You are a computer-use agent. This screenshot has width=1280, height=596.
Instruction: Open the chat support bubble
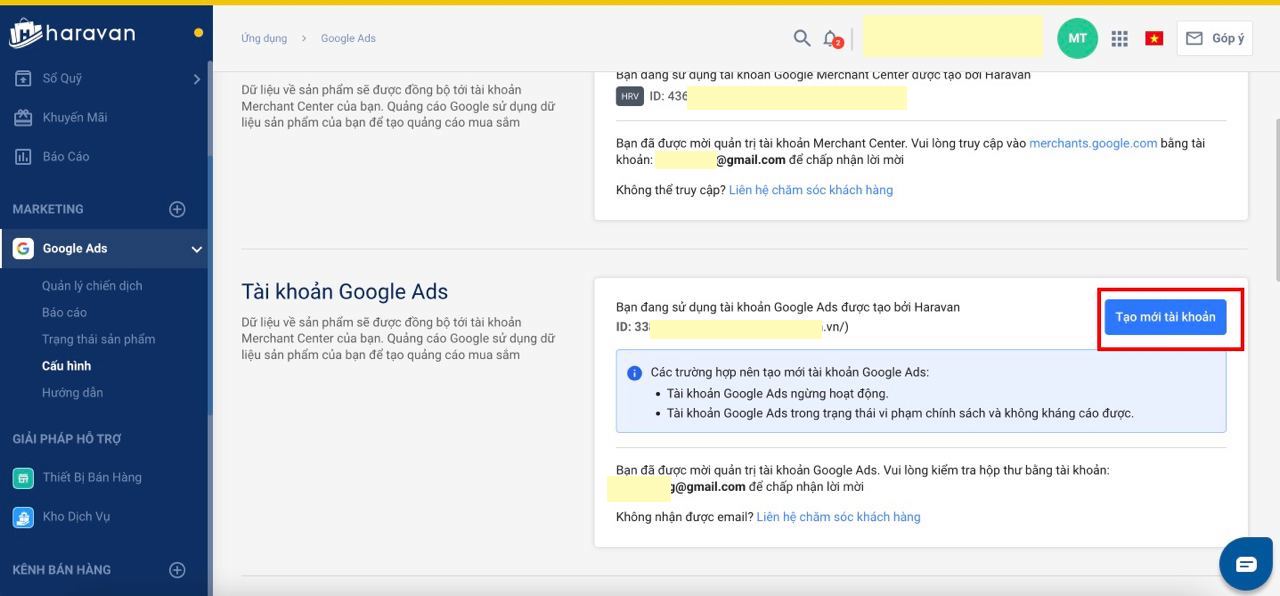tap(1245, 564)
